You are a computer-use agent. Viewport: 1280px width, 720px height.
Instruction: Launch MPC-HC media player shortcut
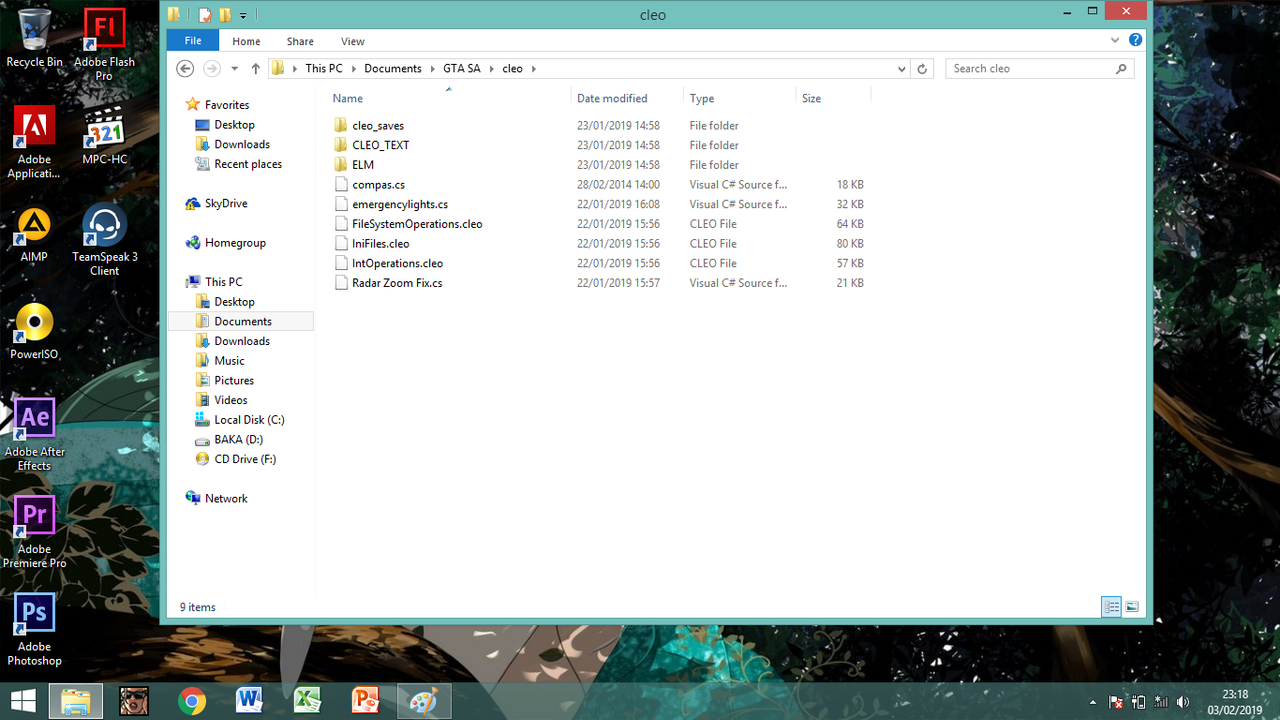[x=104, y=135]
